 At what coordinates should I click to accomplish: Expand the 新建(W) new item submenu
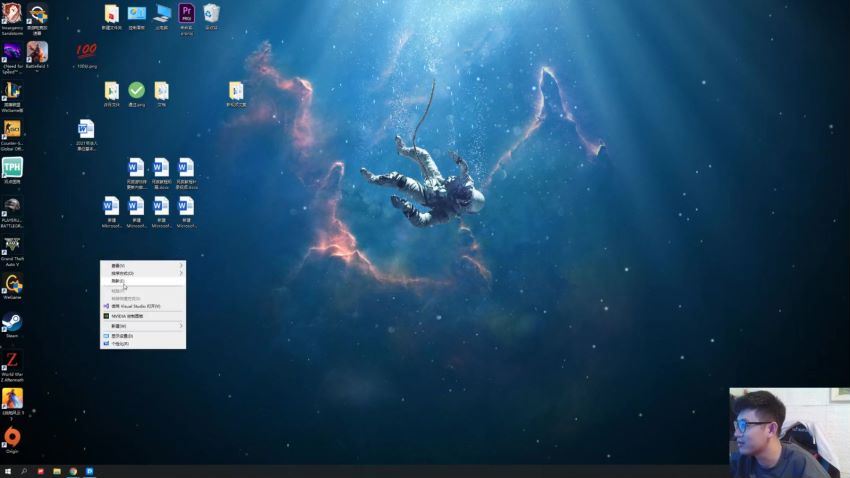[x=143, y=326]
